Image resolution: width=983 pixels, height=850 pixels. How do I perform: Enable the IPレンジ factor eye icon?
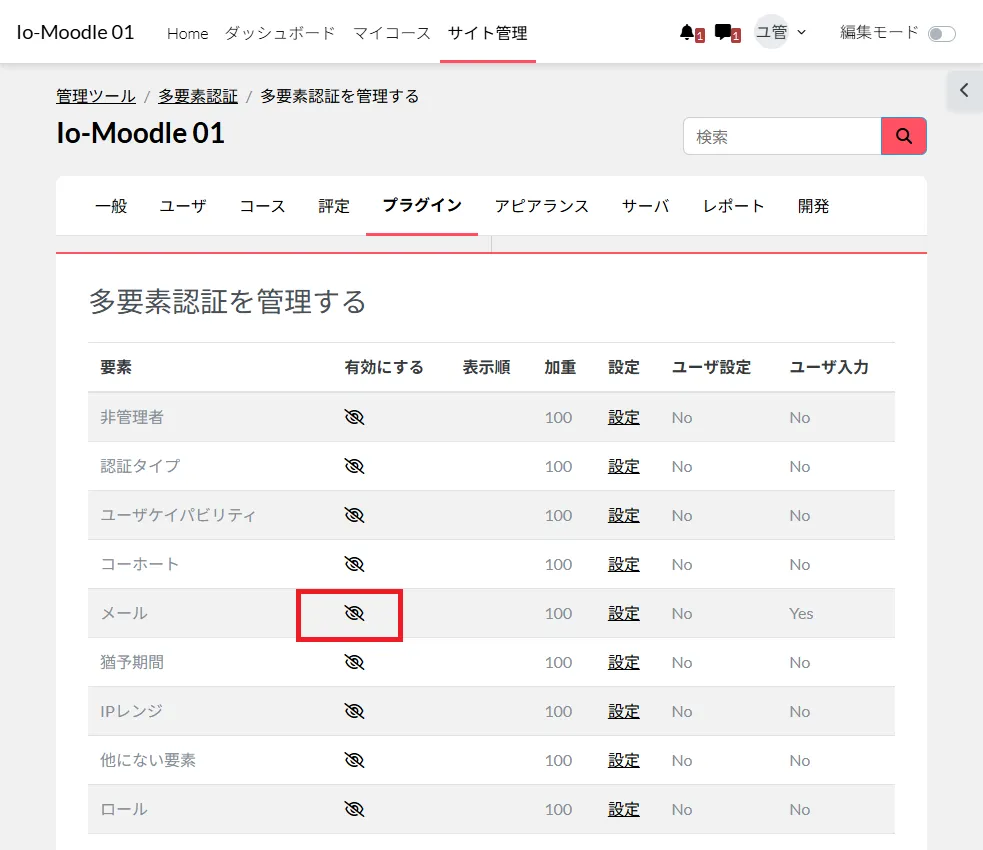pyautogui.click(x=354, y=711)
